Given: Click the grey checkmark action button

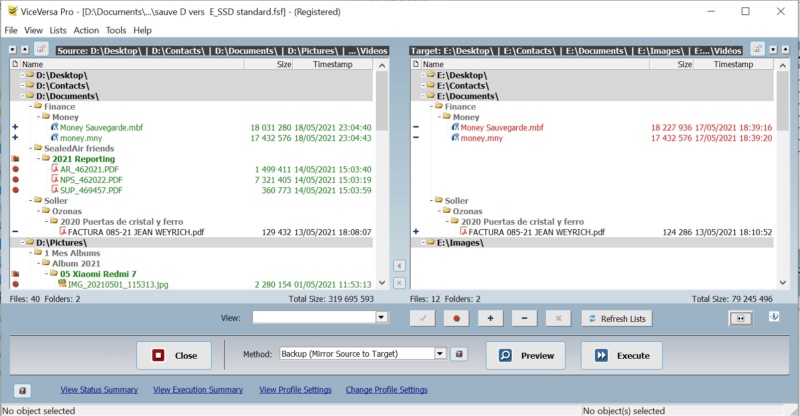Looking at the screenshot, I should 422,319.
